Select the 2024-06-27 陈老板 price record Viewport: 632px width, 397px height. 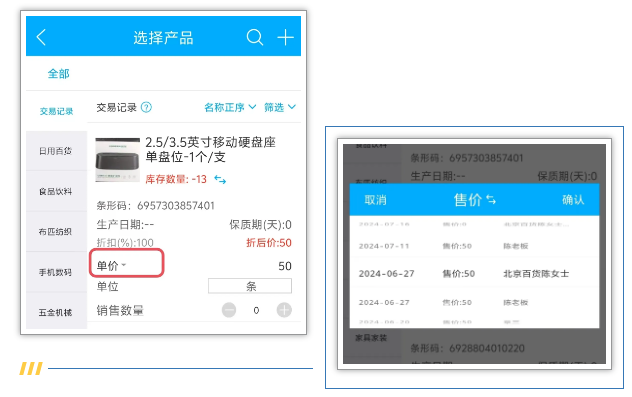coord(474,302)
